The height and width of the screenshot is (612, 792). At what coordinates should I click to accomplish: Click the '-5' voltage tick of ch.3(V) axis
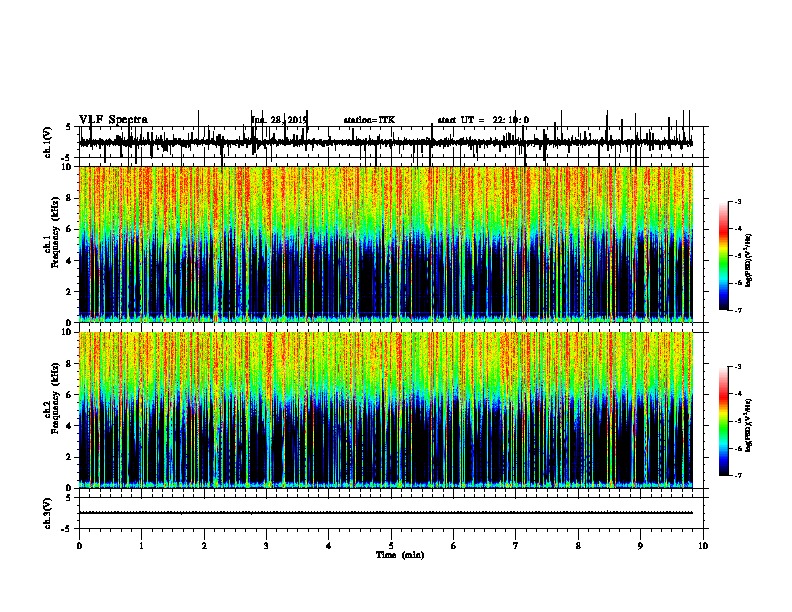[x=67, y=529]
